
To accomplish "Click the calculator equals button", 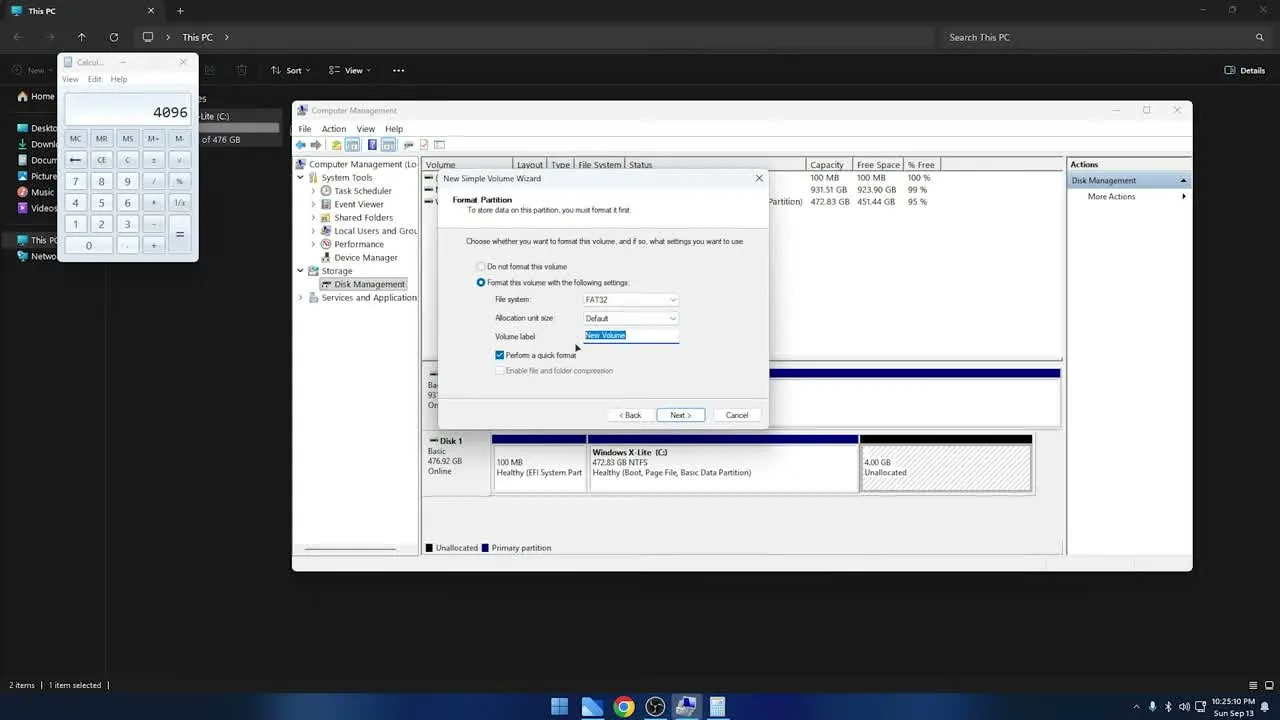I will pyautogui.click(x=180, y=234).
